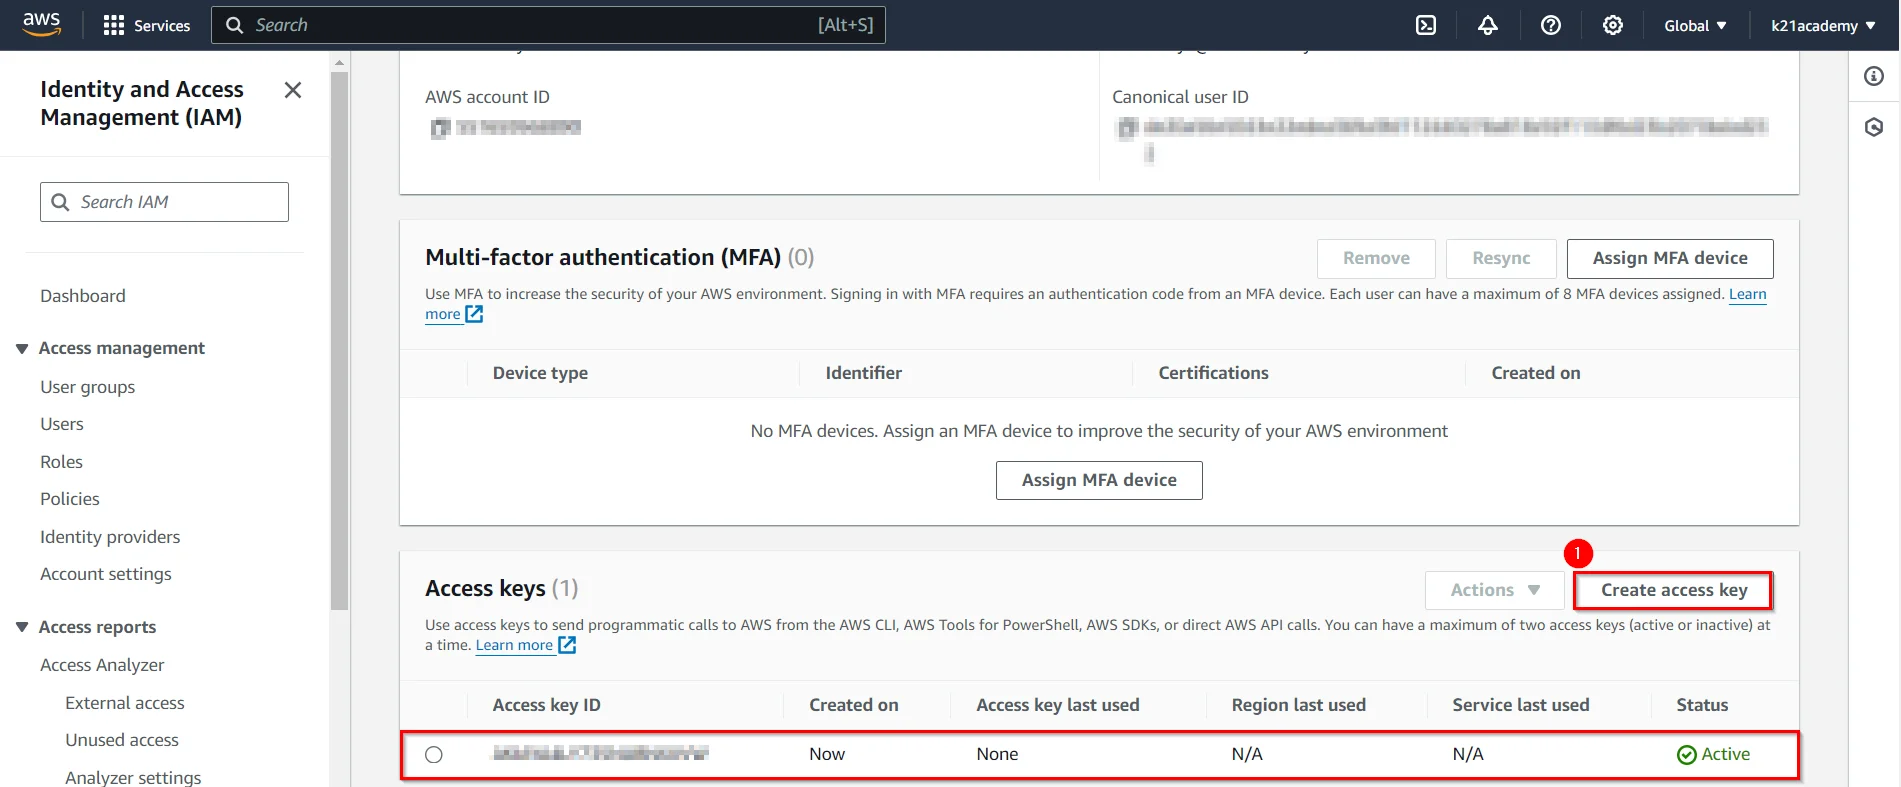Go to Users in the sidebar

62,424
